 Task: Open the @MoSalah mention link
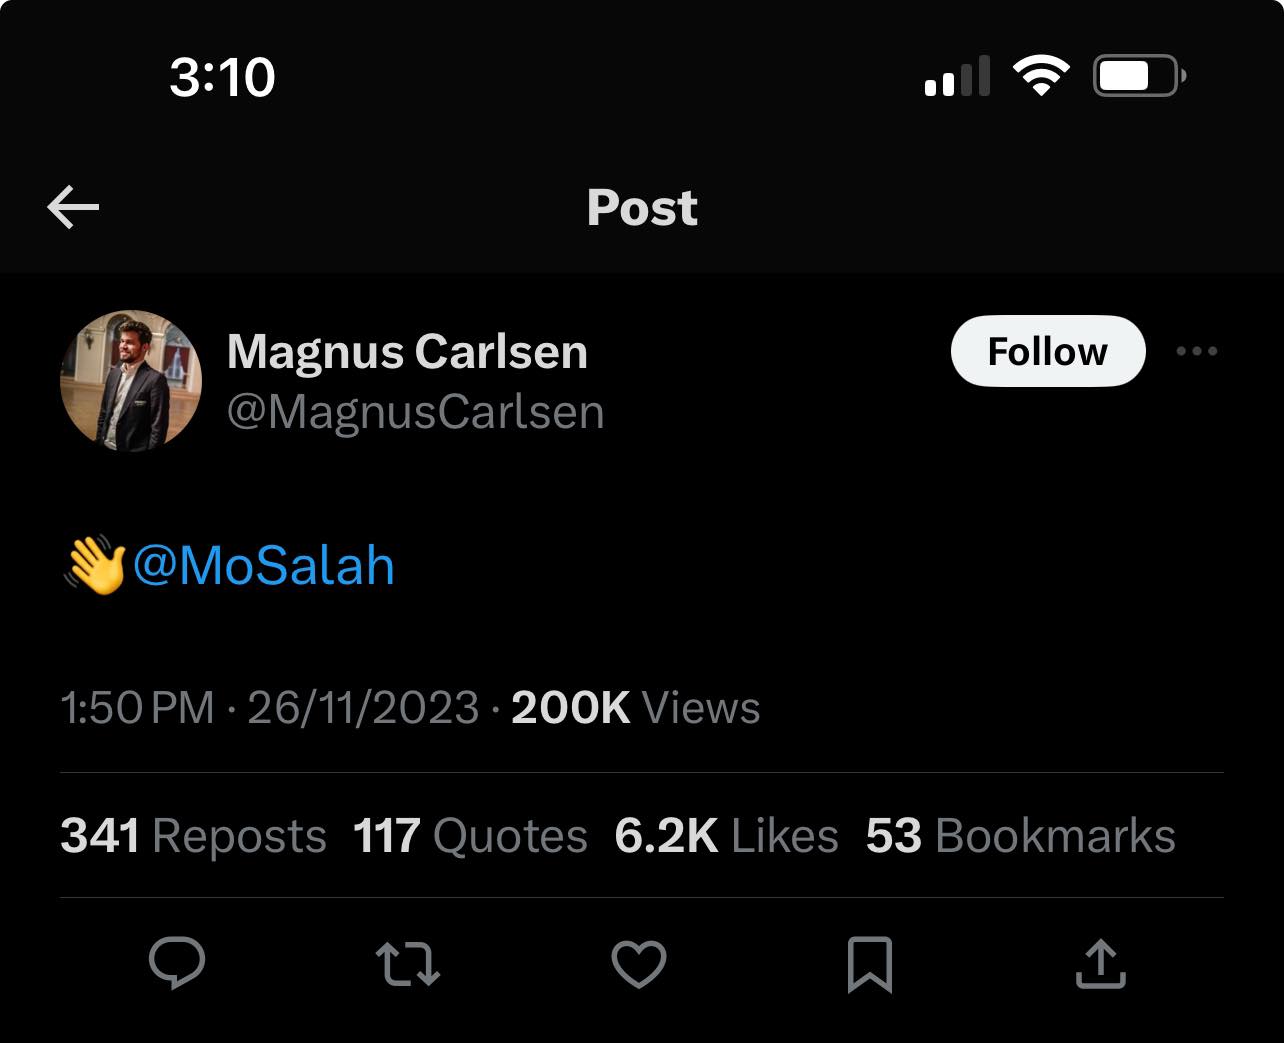pos(263,566)
